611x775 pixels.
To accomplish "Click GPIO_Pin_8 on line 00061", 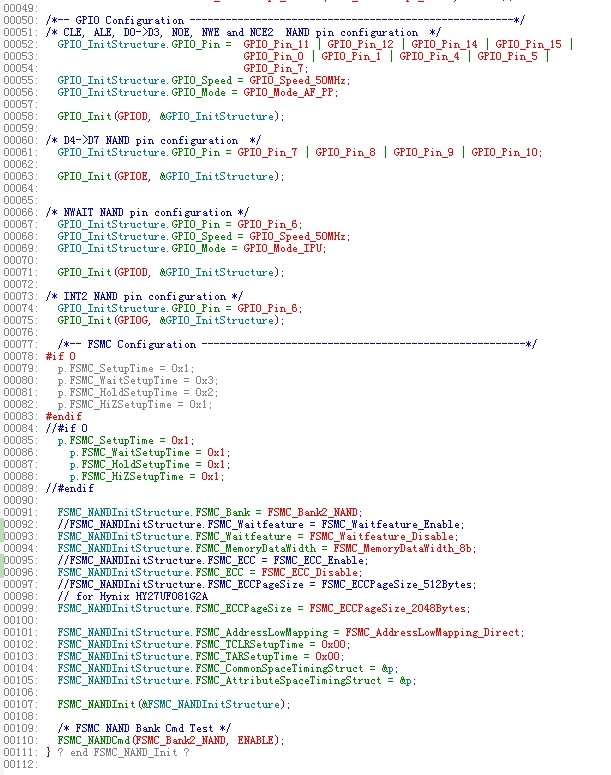I will [x=346, y=152].
